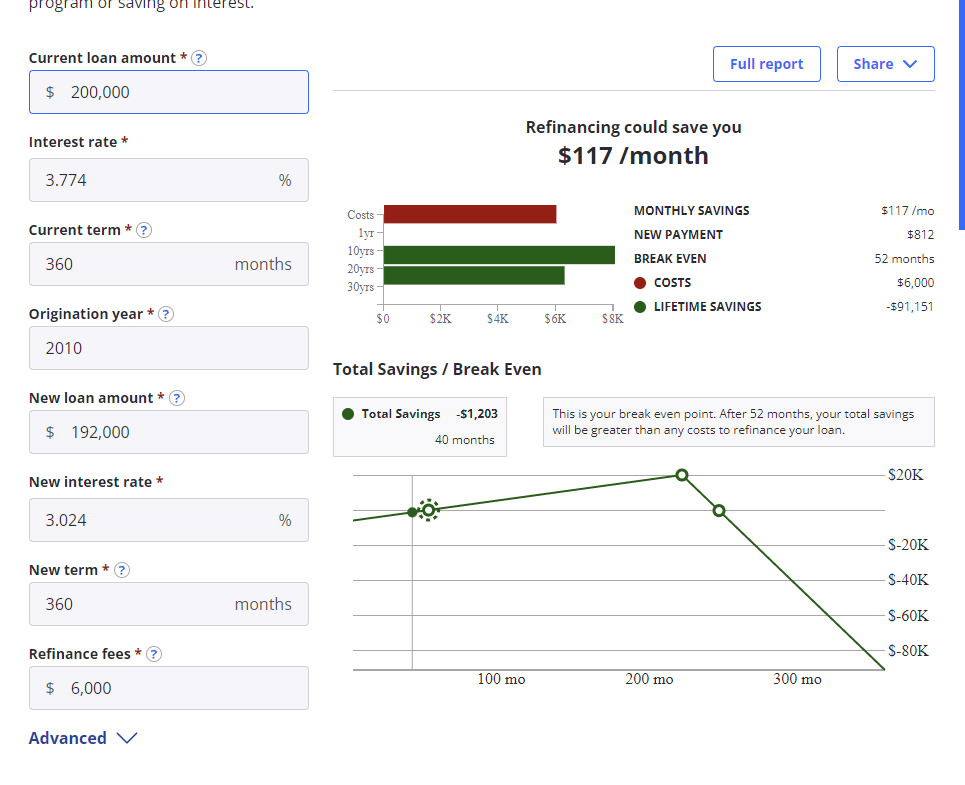
Task: Select the green 10yrs savings bar
Action: tap(499, 255)
